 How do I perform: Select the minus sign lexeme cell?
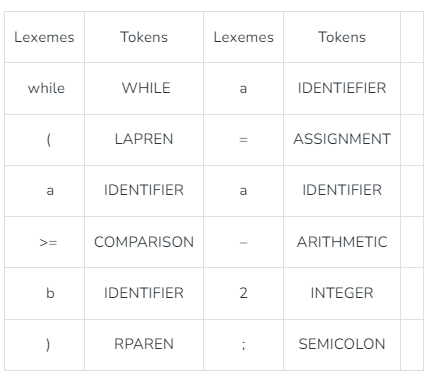point(244,242)
